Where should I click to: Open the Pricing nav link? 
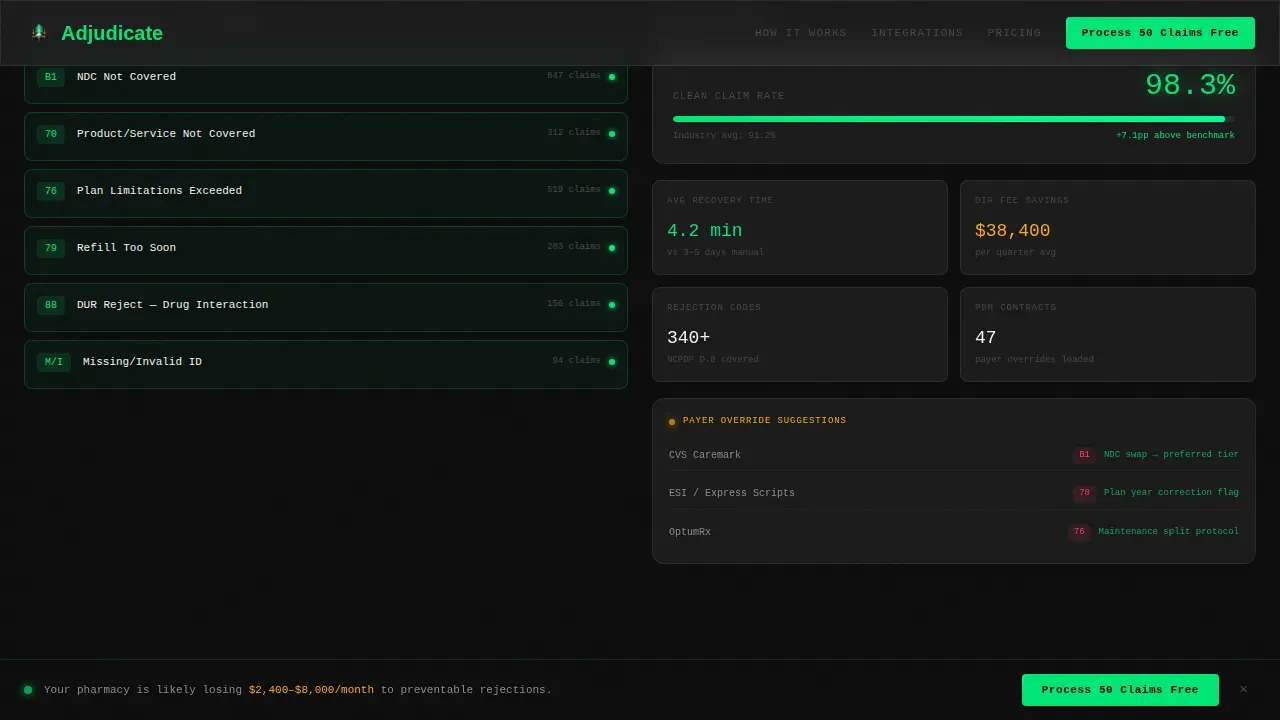click(x=1015, y=33)
